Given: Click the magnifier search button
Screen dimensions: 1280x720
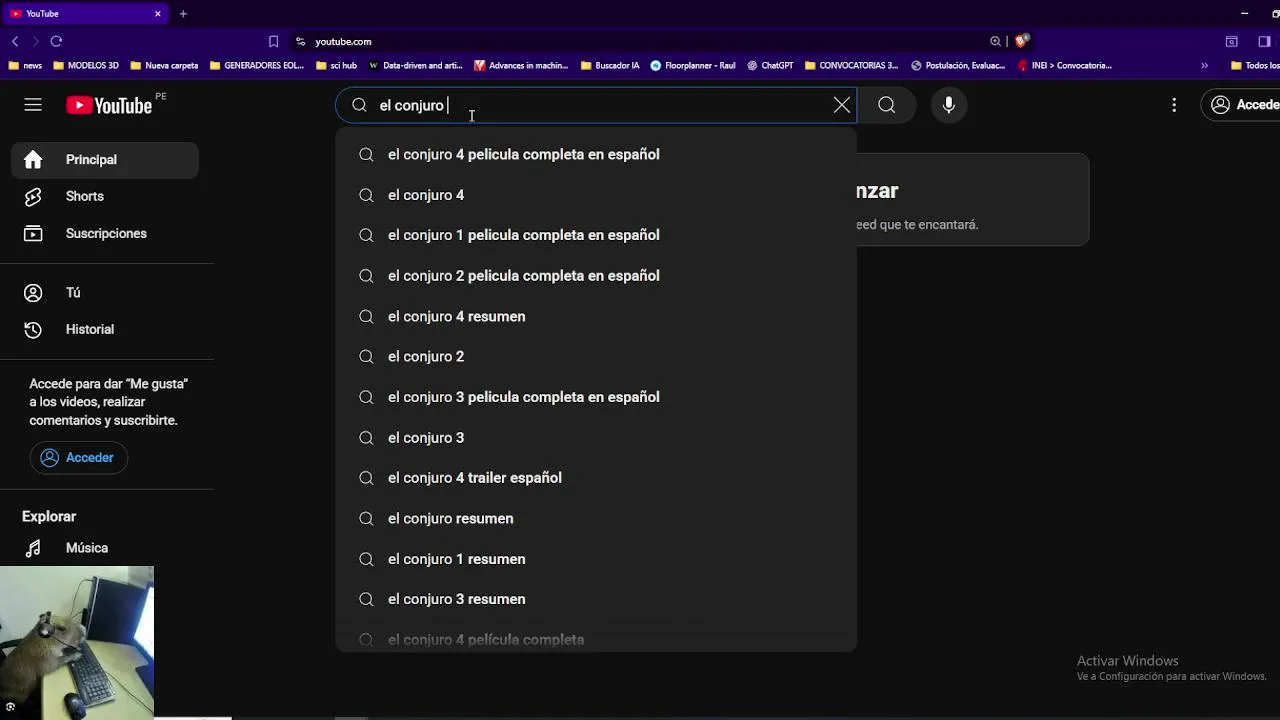Looking at the screenshot, I should 886,105.
